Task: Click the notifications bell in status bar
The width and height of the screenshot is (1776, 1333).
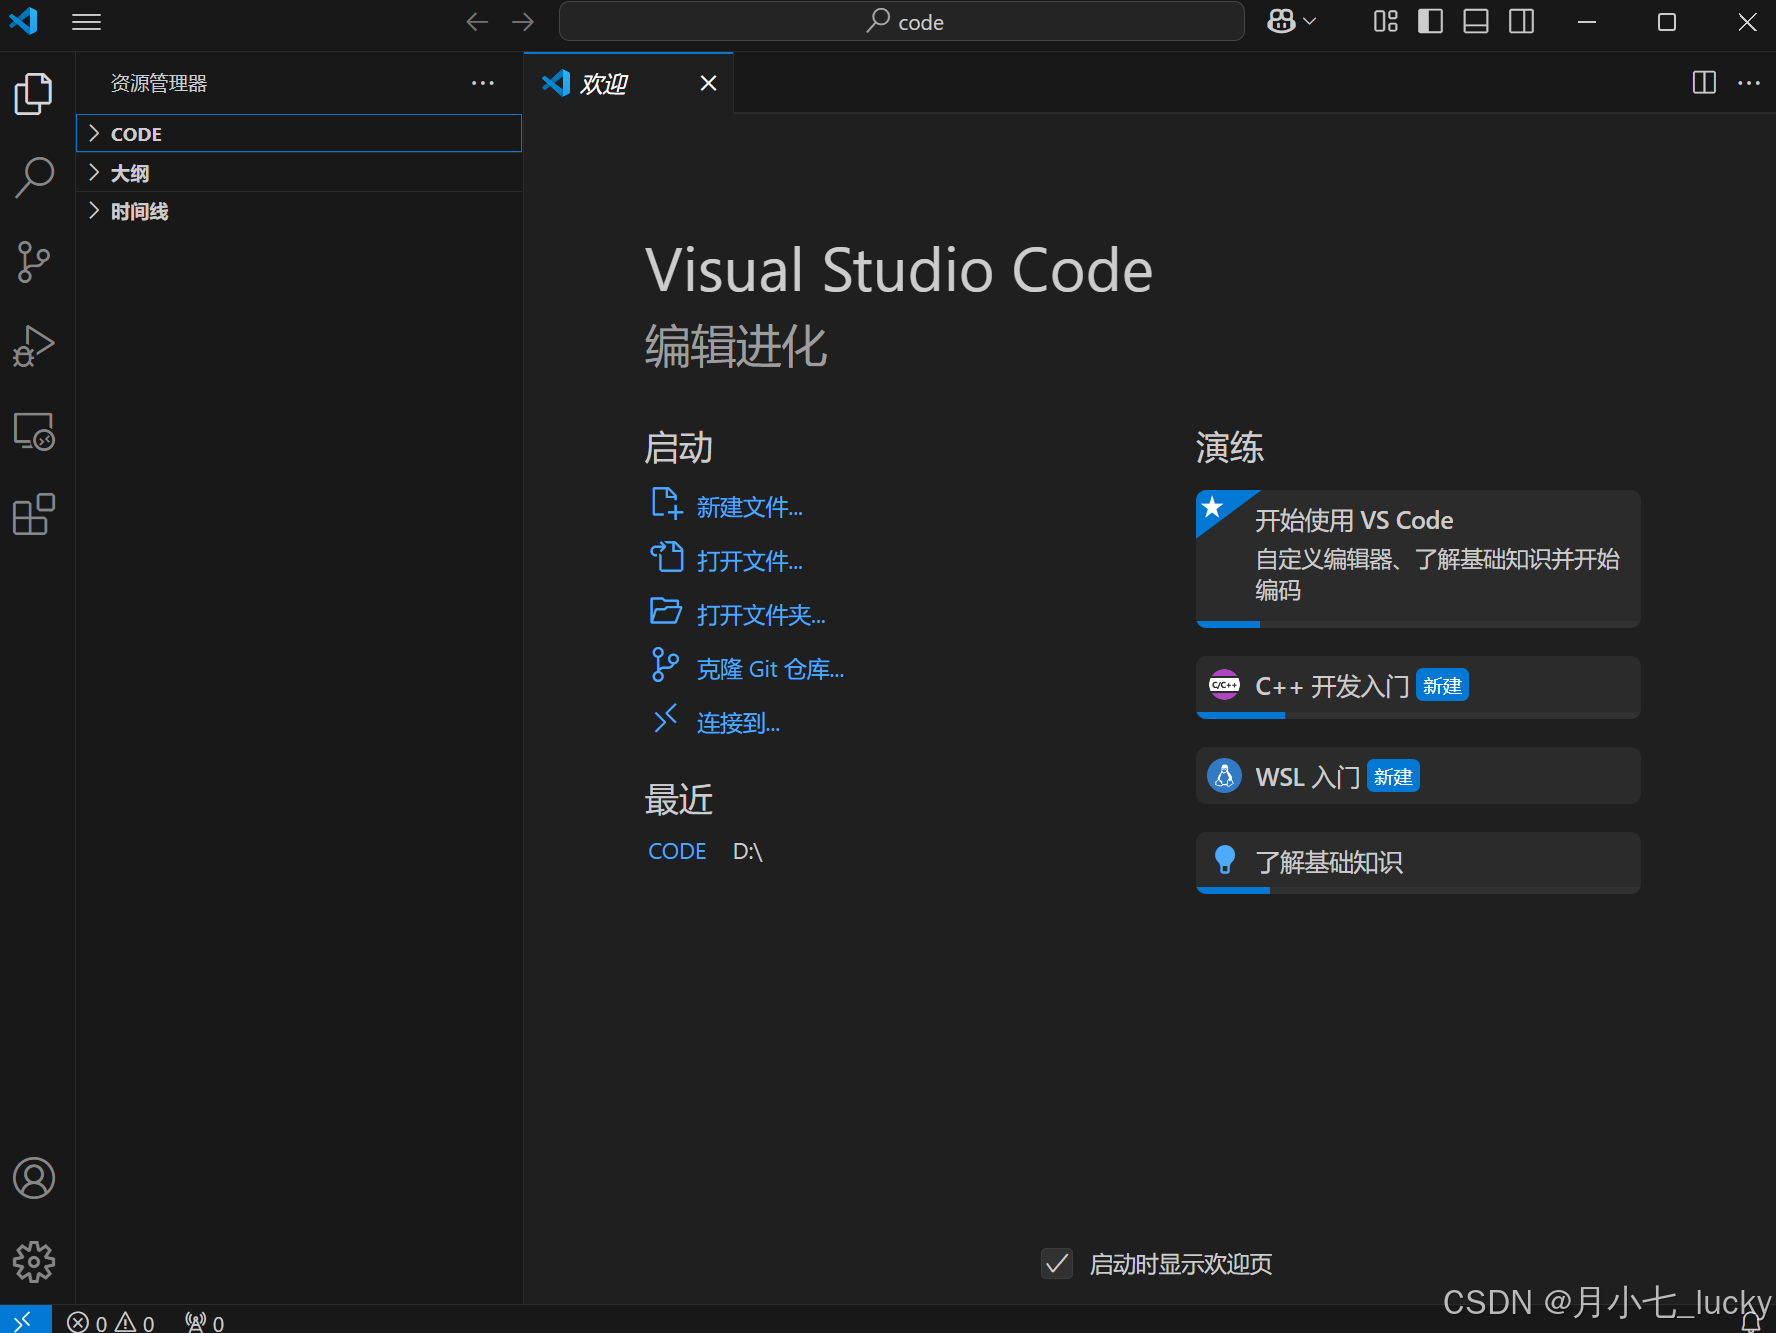Action: 1750,1322
